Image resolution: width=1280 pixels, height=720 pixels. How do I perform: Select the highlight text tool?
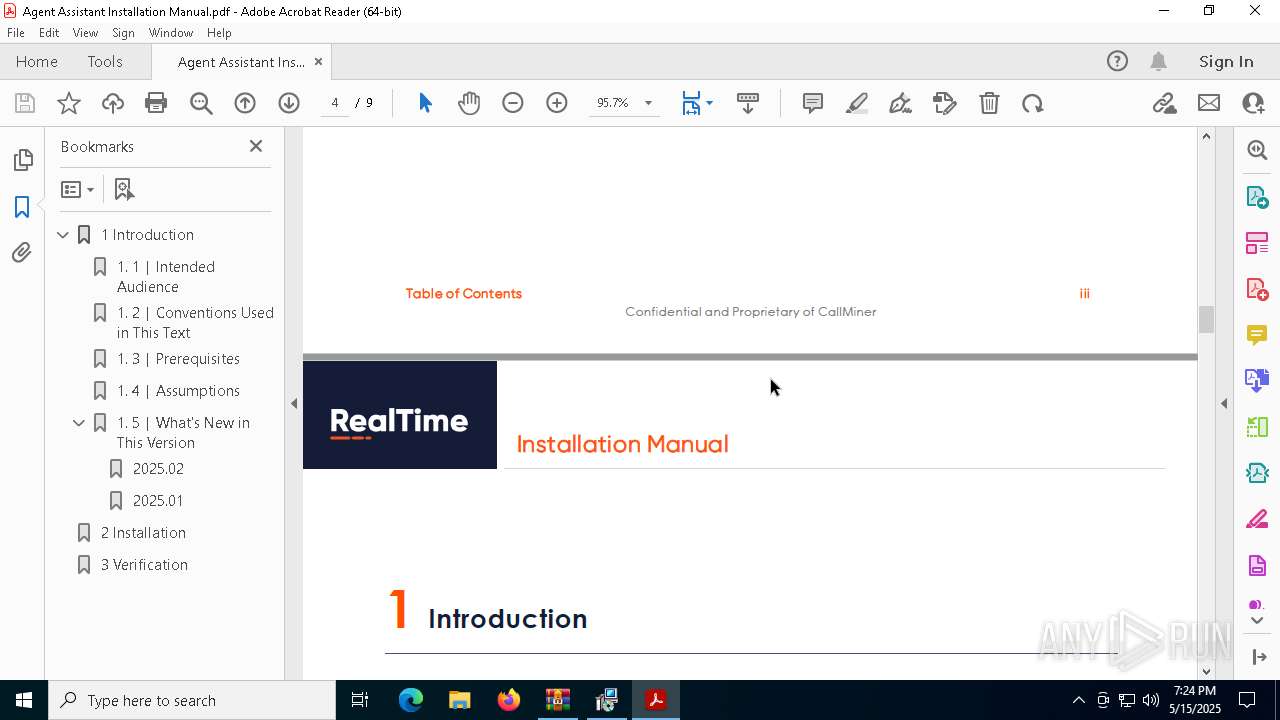(x=857, y=103)
